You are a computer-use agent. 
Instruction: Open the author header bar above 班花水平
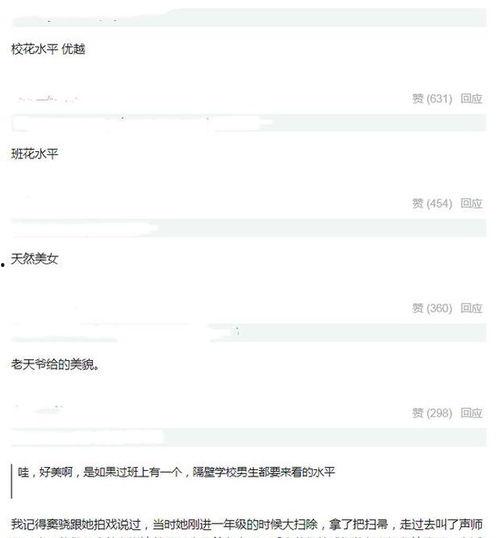click(249, 123)
